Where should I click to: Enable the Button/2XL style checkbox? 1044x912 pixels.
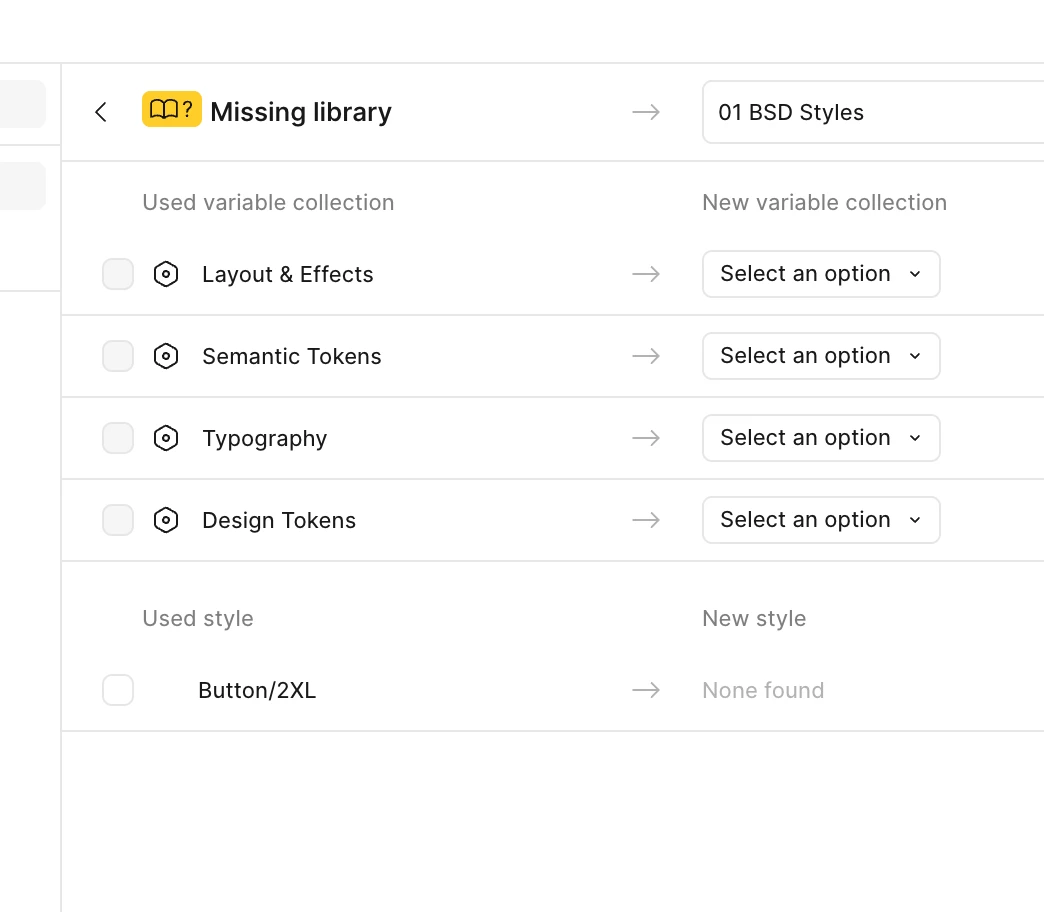[x=118, y=690]
